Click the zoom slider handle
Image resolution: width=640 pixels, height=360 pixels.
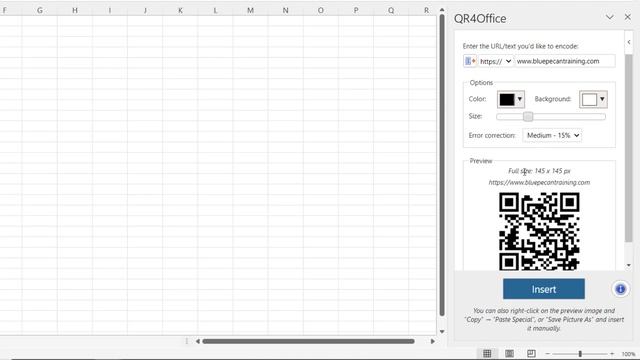pyautogui.click(x=580, y=354)
